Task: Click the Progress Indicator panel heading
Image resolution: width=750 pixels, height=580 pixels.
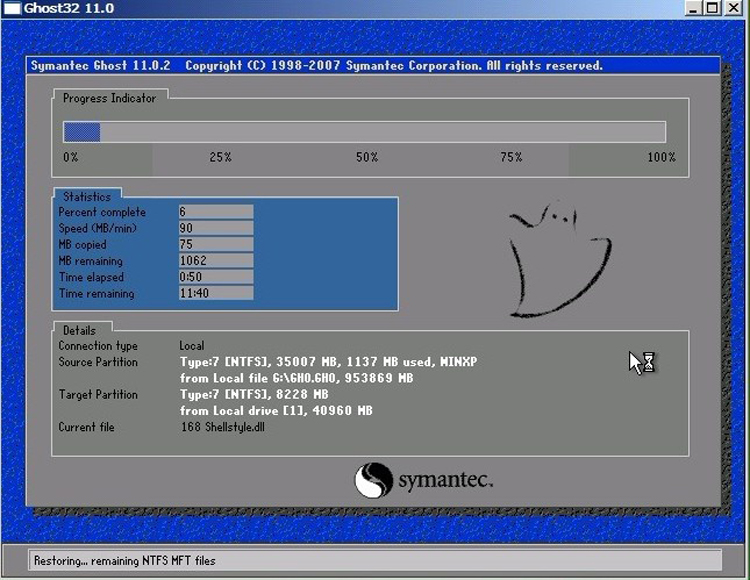Action: click(109, 98)
